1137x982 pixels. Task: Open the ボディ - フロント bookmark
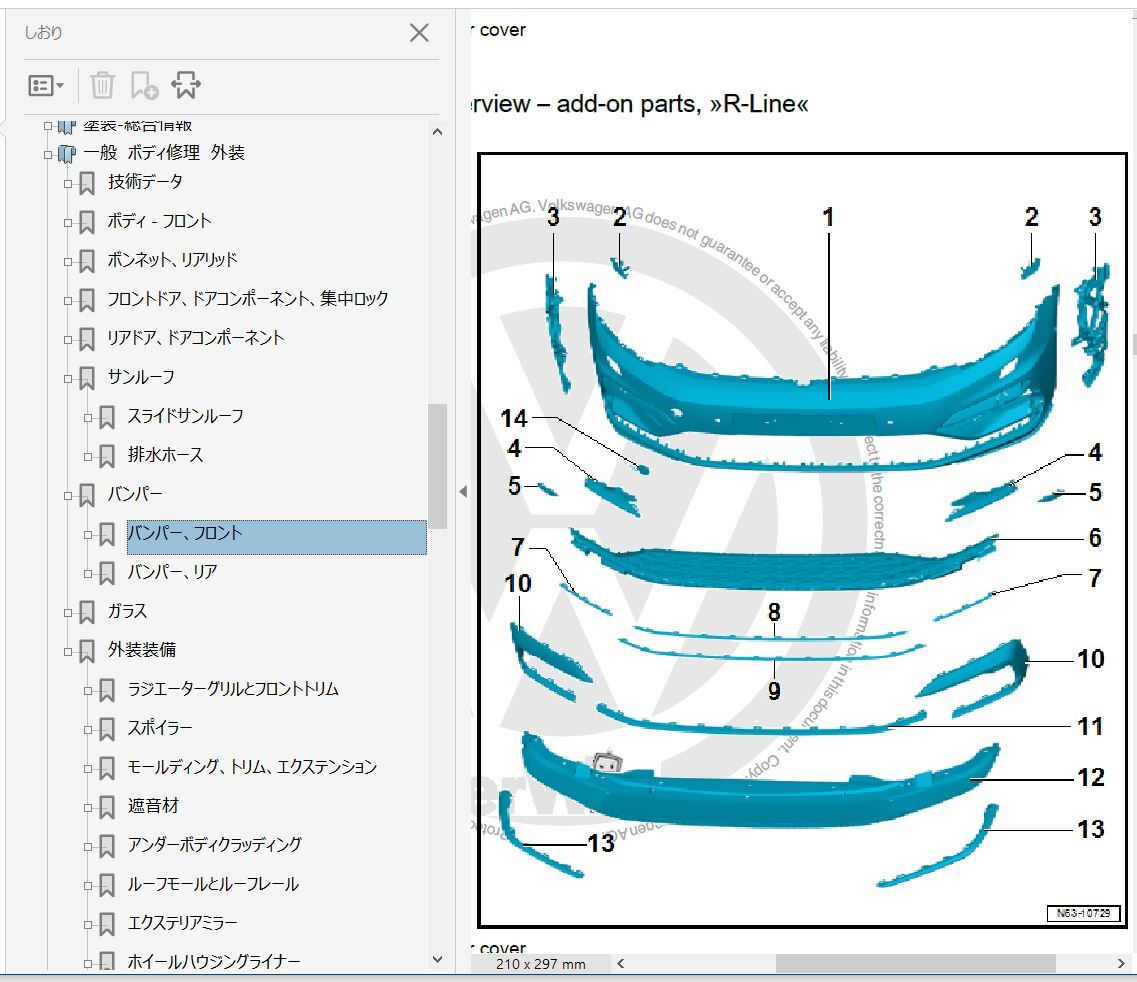pyautogui.click(x=160, y=220)
